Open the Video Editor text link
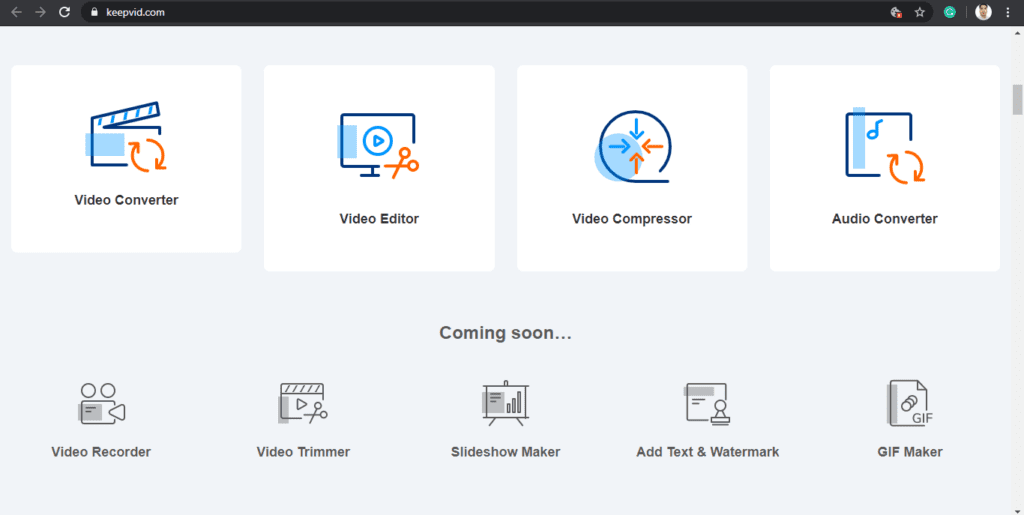The image size is (1024, 515). [x=379, y=219]
